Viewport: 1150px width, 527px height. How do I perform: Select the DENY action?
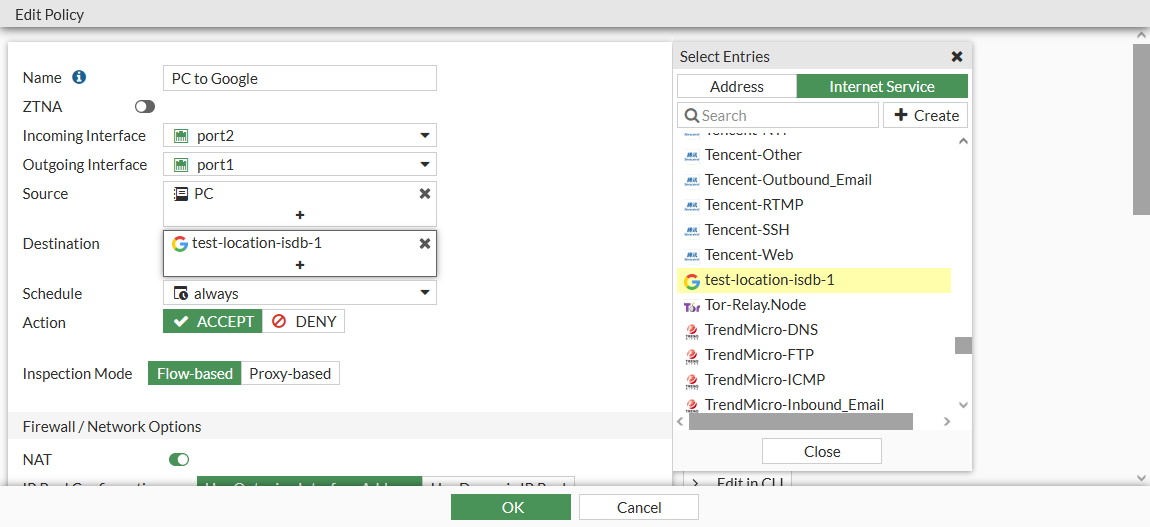pos(304,321)
